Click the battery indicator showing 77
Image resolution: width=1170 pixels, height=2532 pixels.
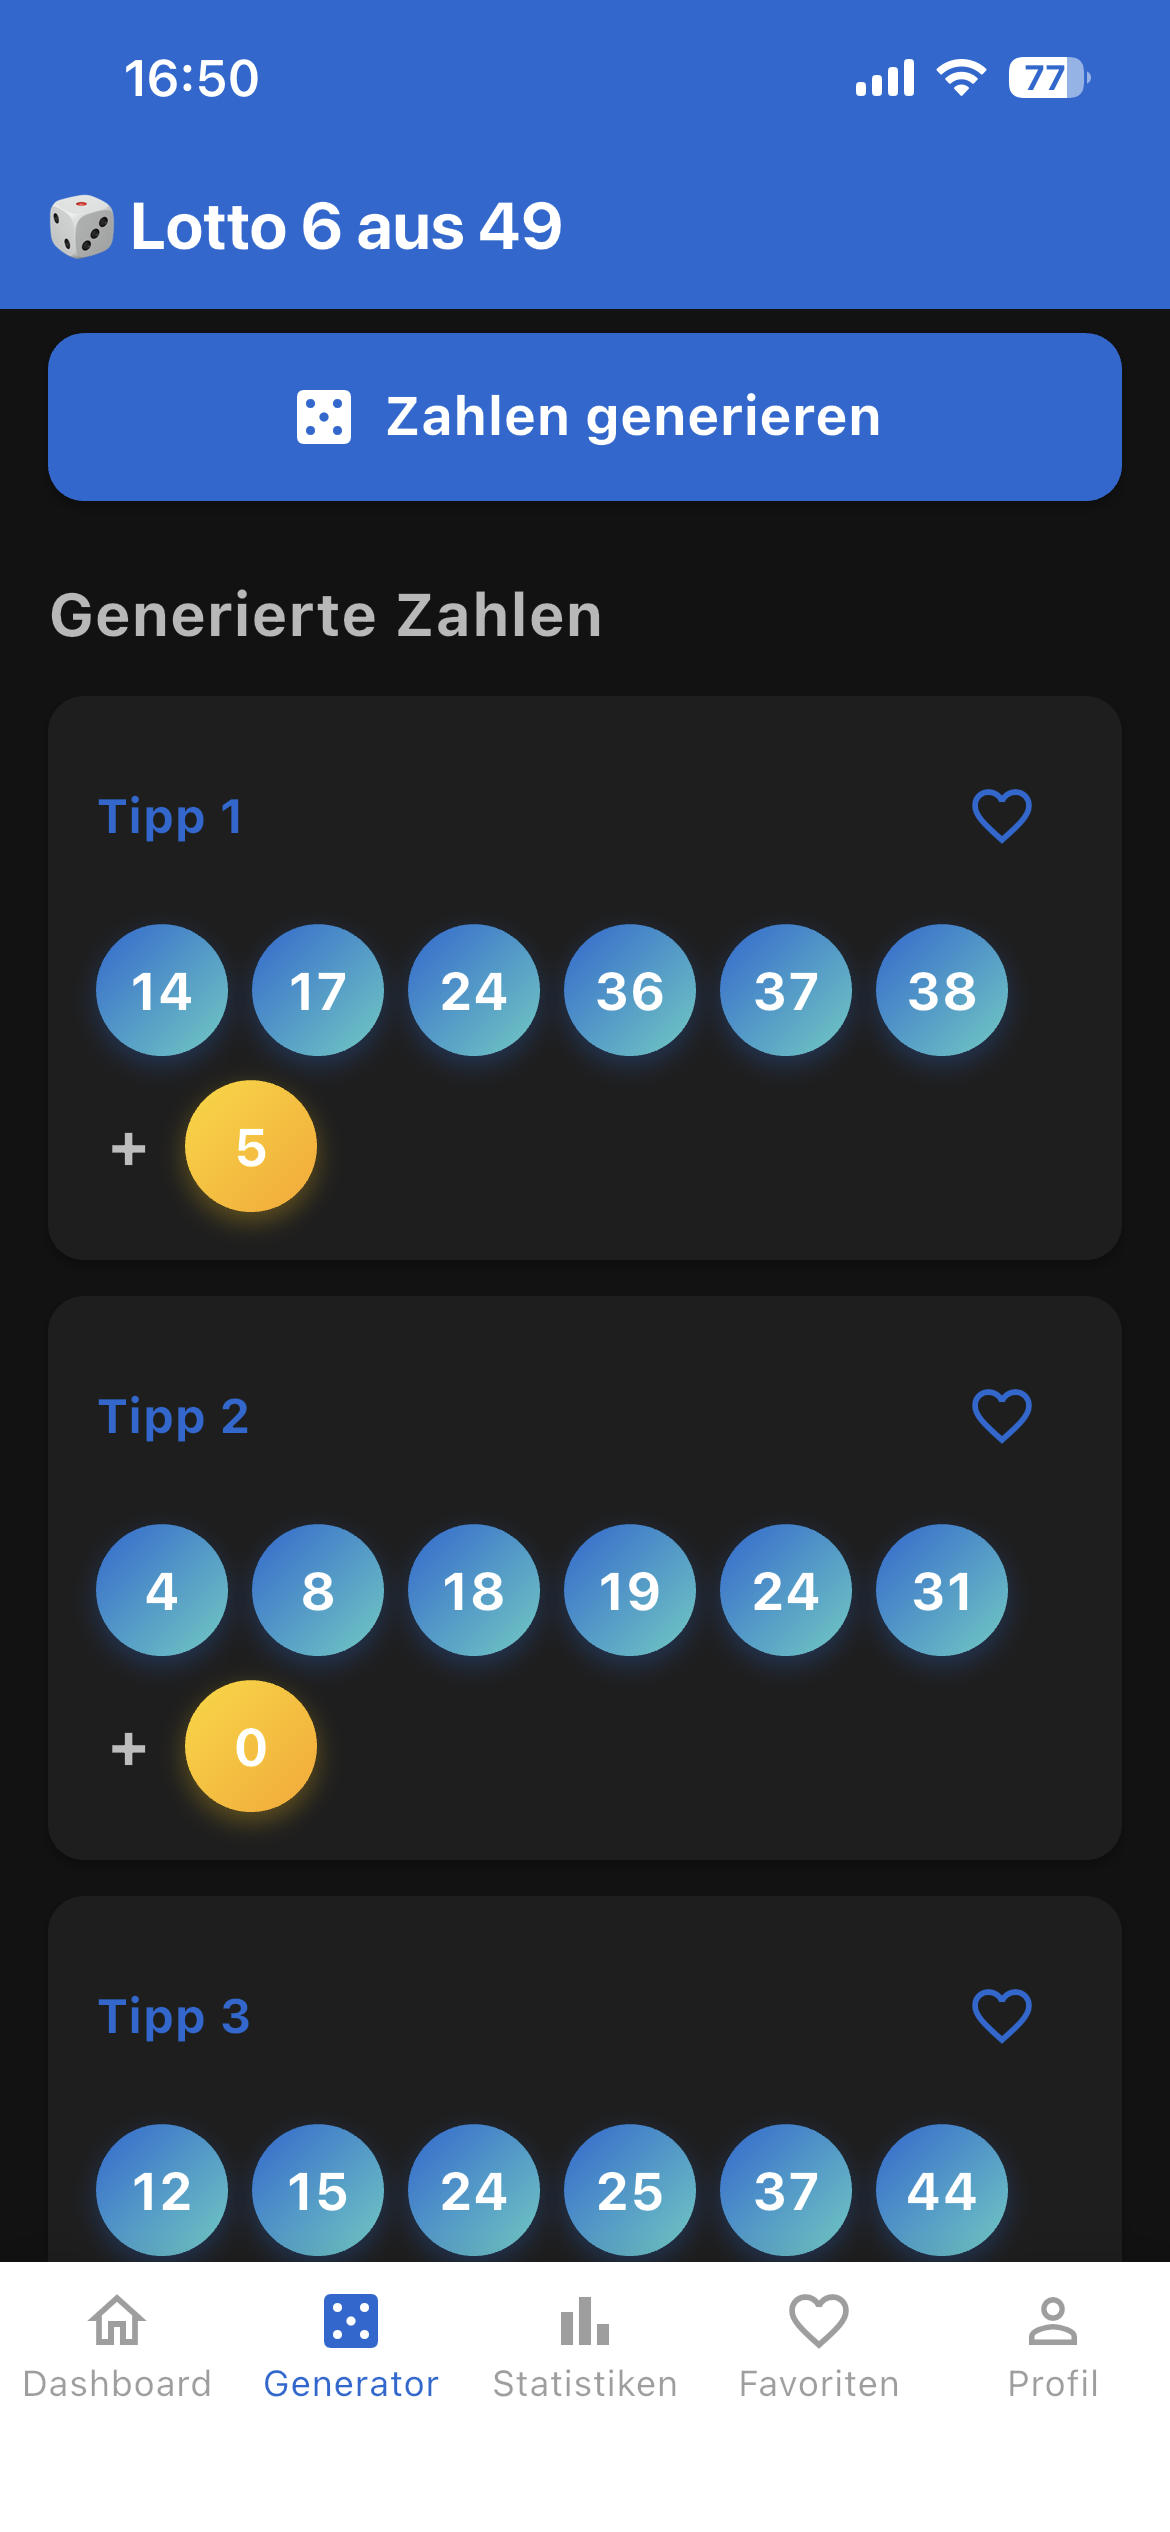coord(1048,78)
